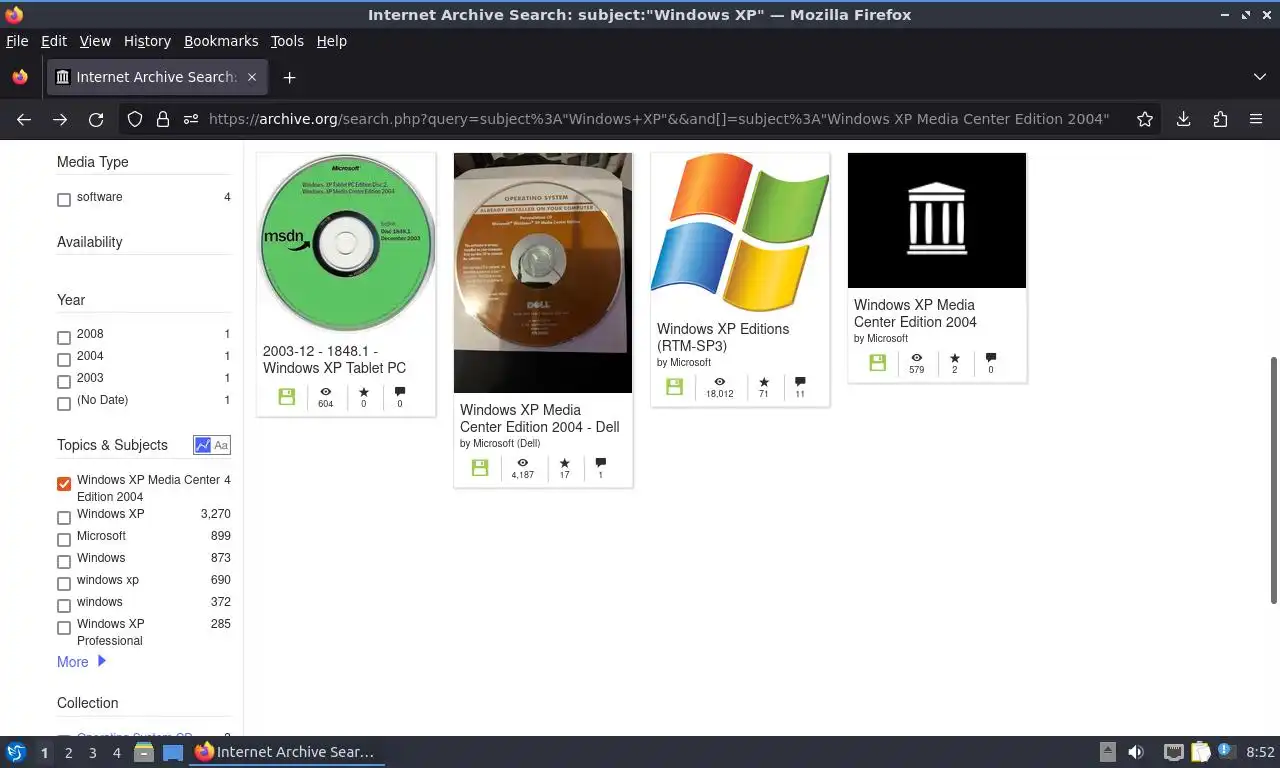
Task: Check the 2008 year filter
Action: 64,338
